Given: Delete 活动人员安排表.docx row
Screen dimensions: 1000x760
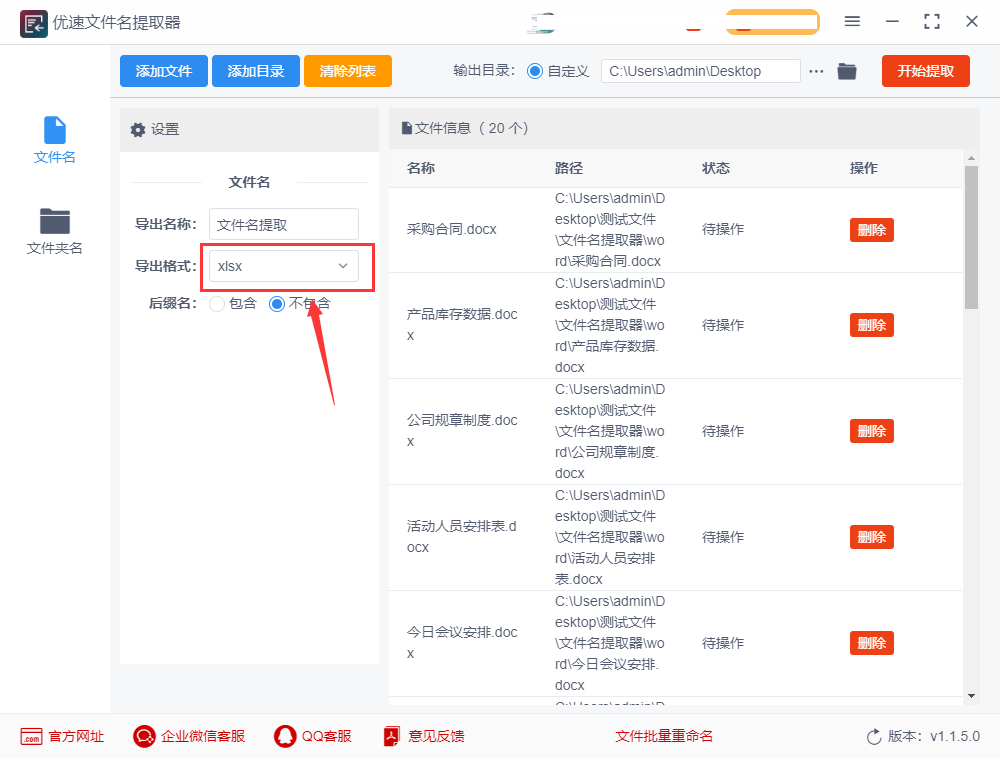Looking at the screenshot, I should point(872,537).
